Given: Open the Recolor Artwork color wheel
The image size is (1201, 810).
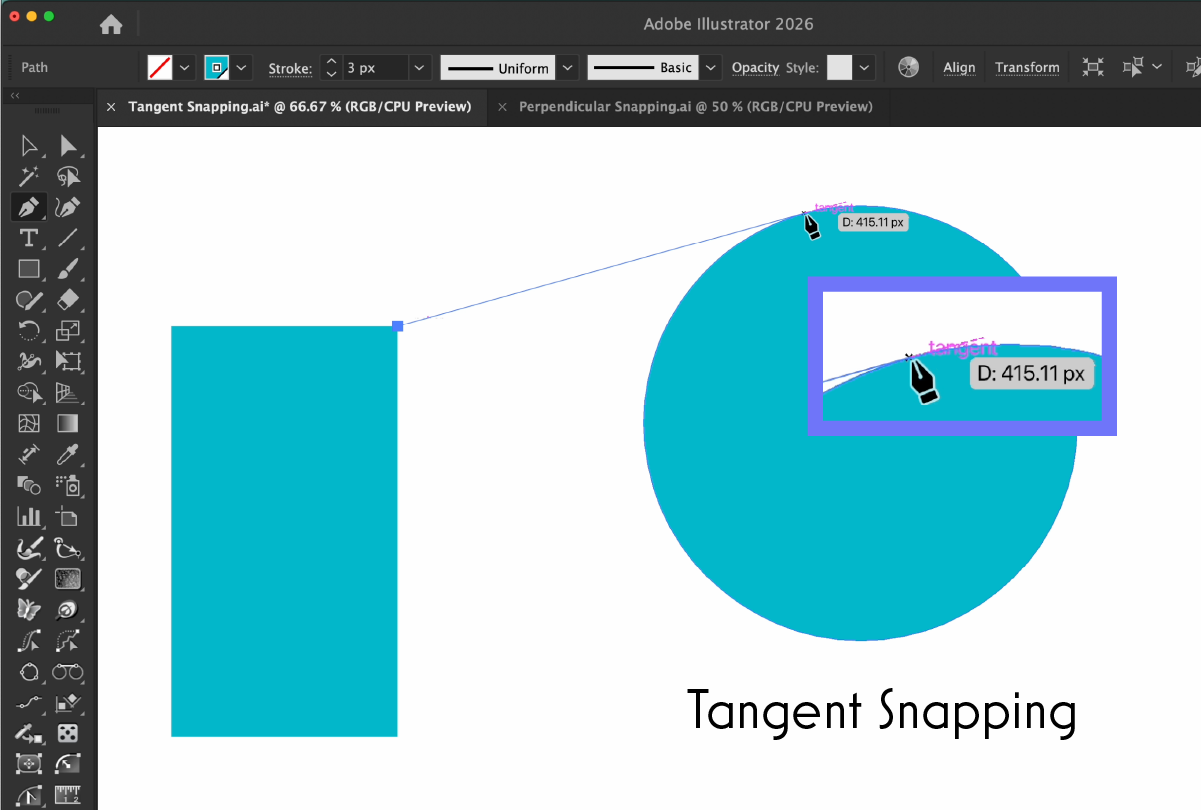Looking at the screenshot, I should point(908,67).
